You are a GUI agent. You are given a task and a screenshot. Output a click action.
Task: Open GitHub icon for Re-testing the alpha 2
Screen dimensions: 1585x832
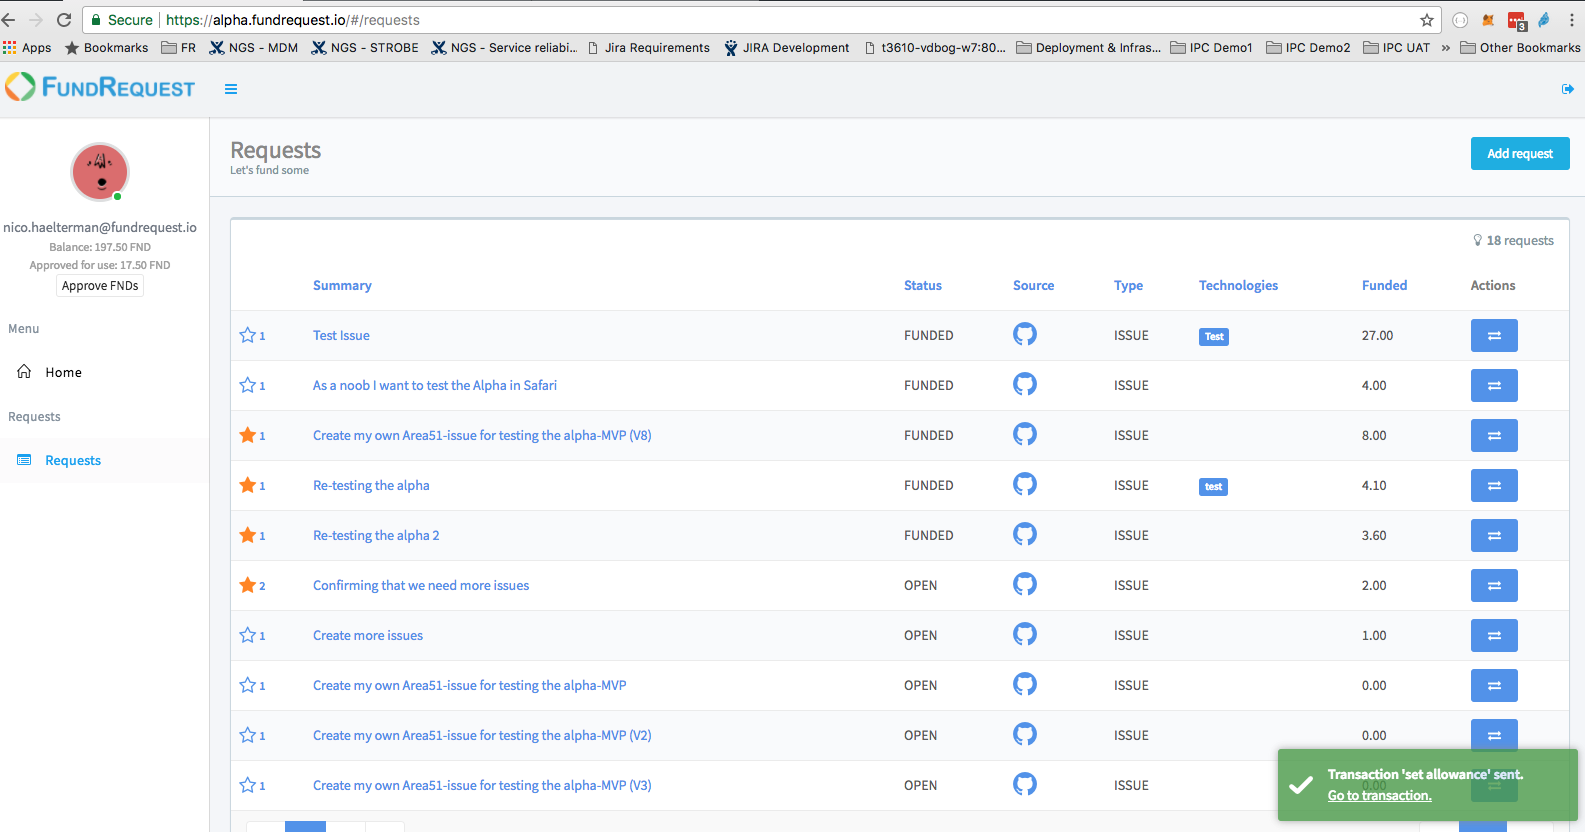tap(1025, 534)
